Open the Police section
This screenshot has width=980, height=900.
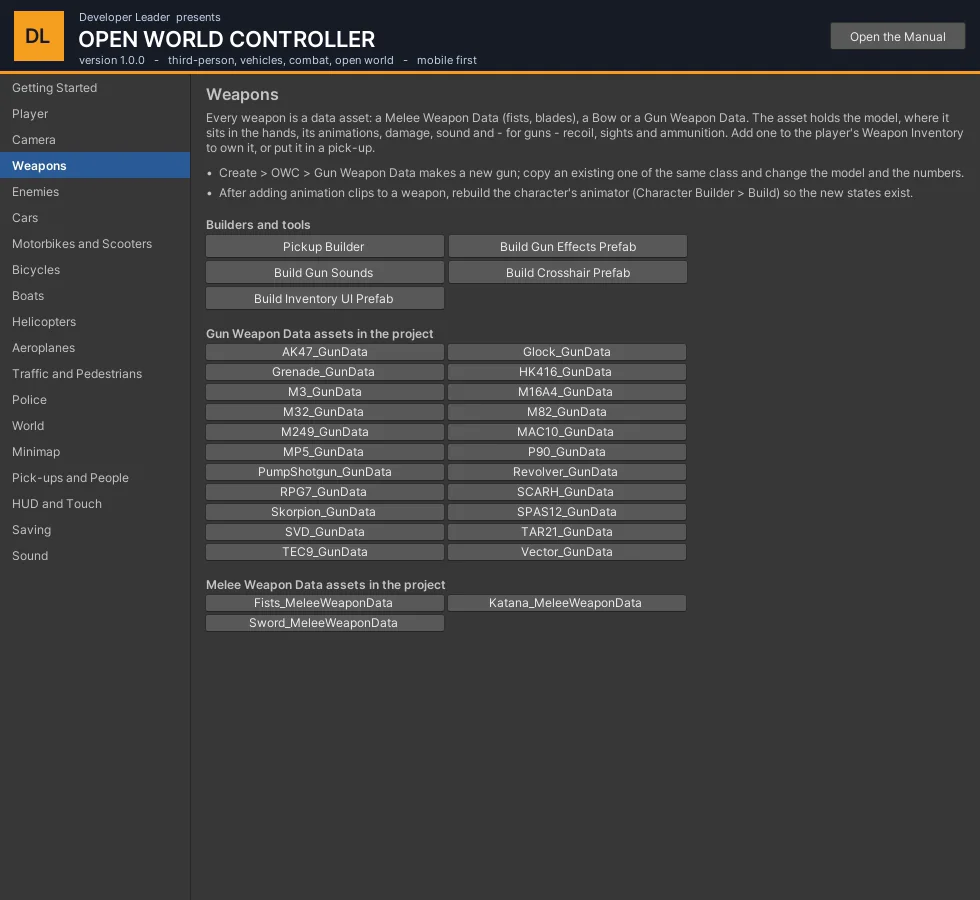(x=95, y=400)
